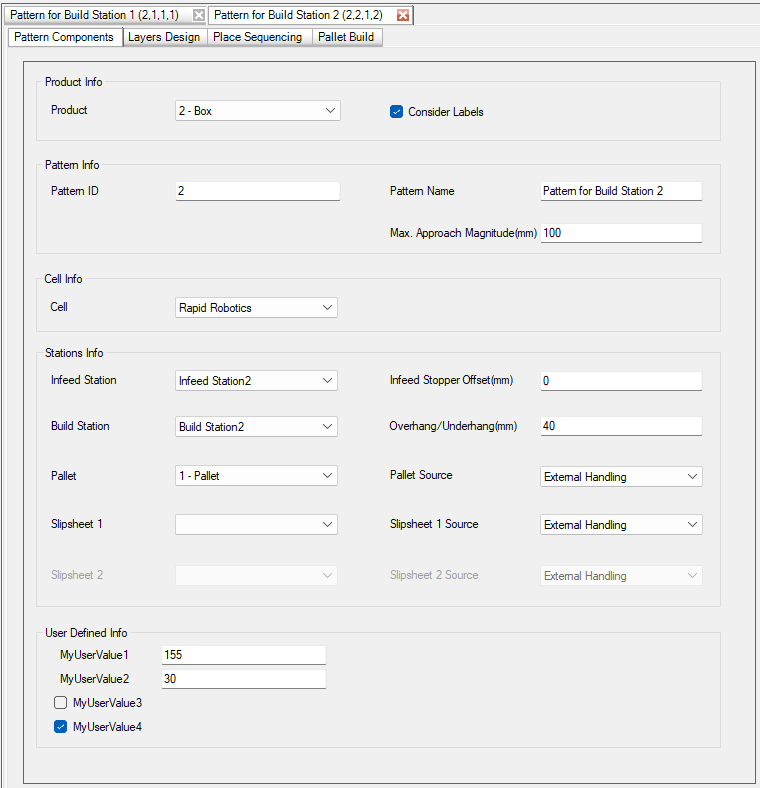Click the Pattern ID input field
This screenshot has height=788, width=760.
tap(258, 191)
